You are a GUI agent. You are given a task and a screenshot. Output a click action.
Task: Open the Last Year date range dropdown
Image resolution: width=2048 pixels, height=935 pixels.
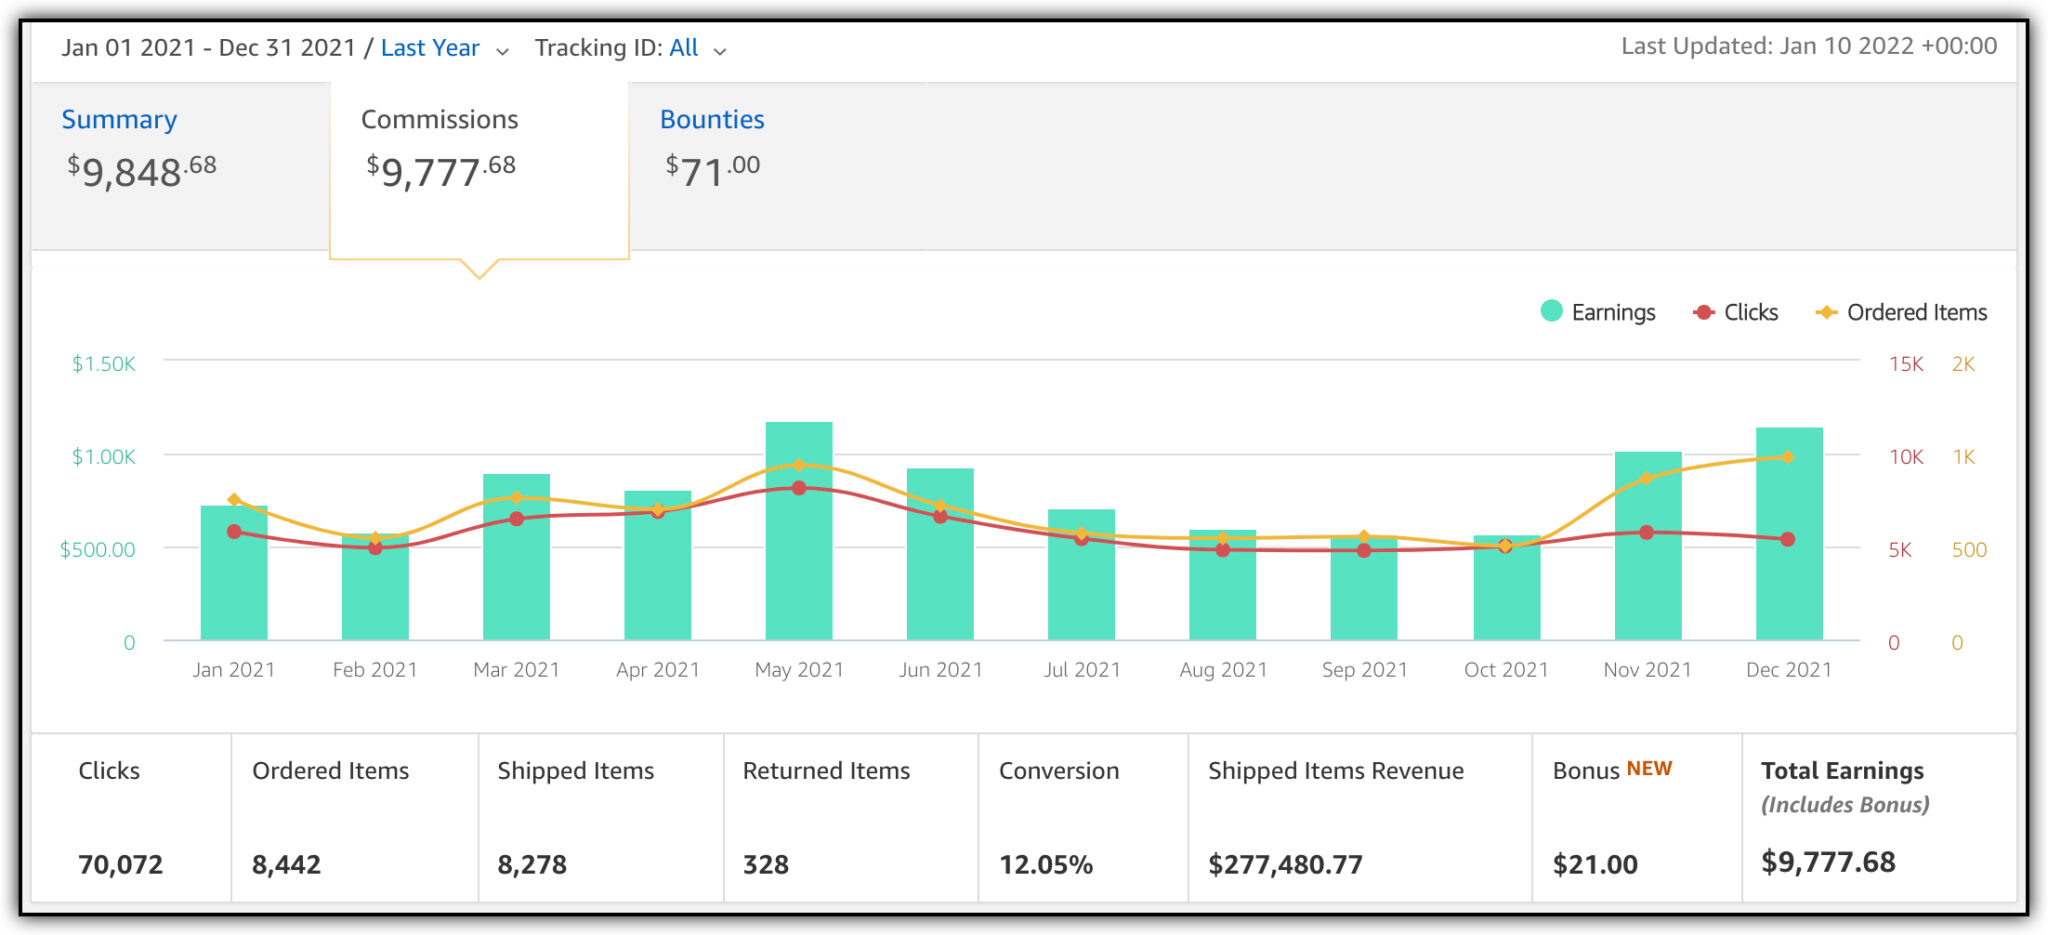[430, 47]
